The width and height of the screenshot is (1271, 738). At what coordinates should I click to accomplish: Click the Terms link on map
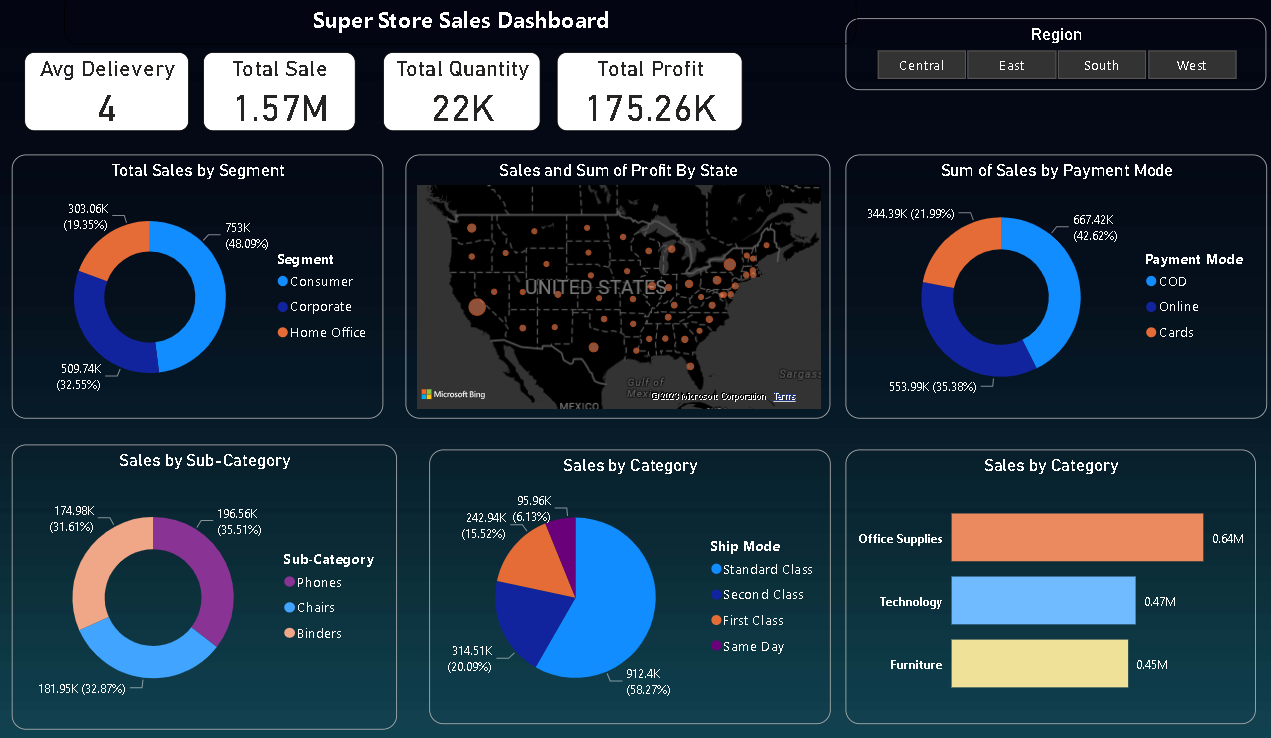[785, 397]
